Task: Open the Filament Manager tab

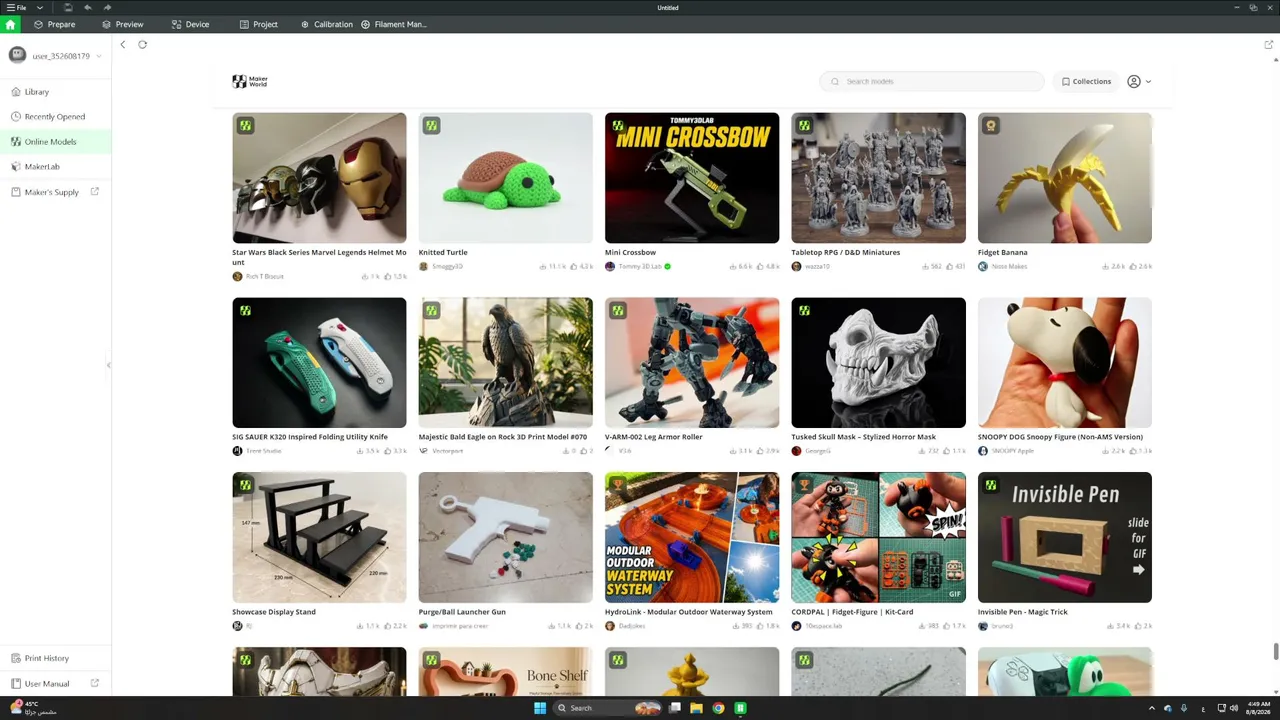Action: pyautogui.click(x=394, y=24)
